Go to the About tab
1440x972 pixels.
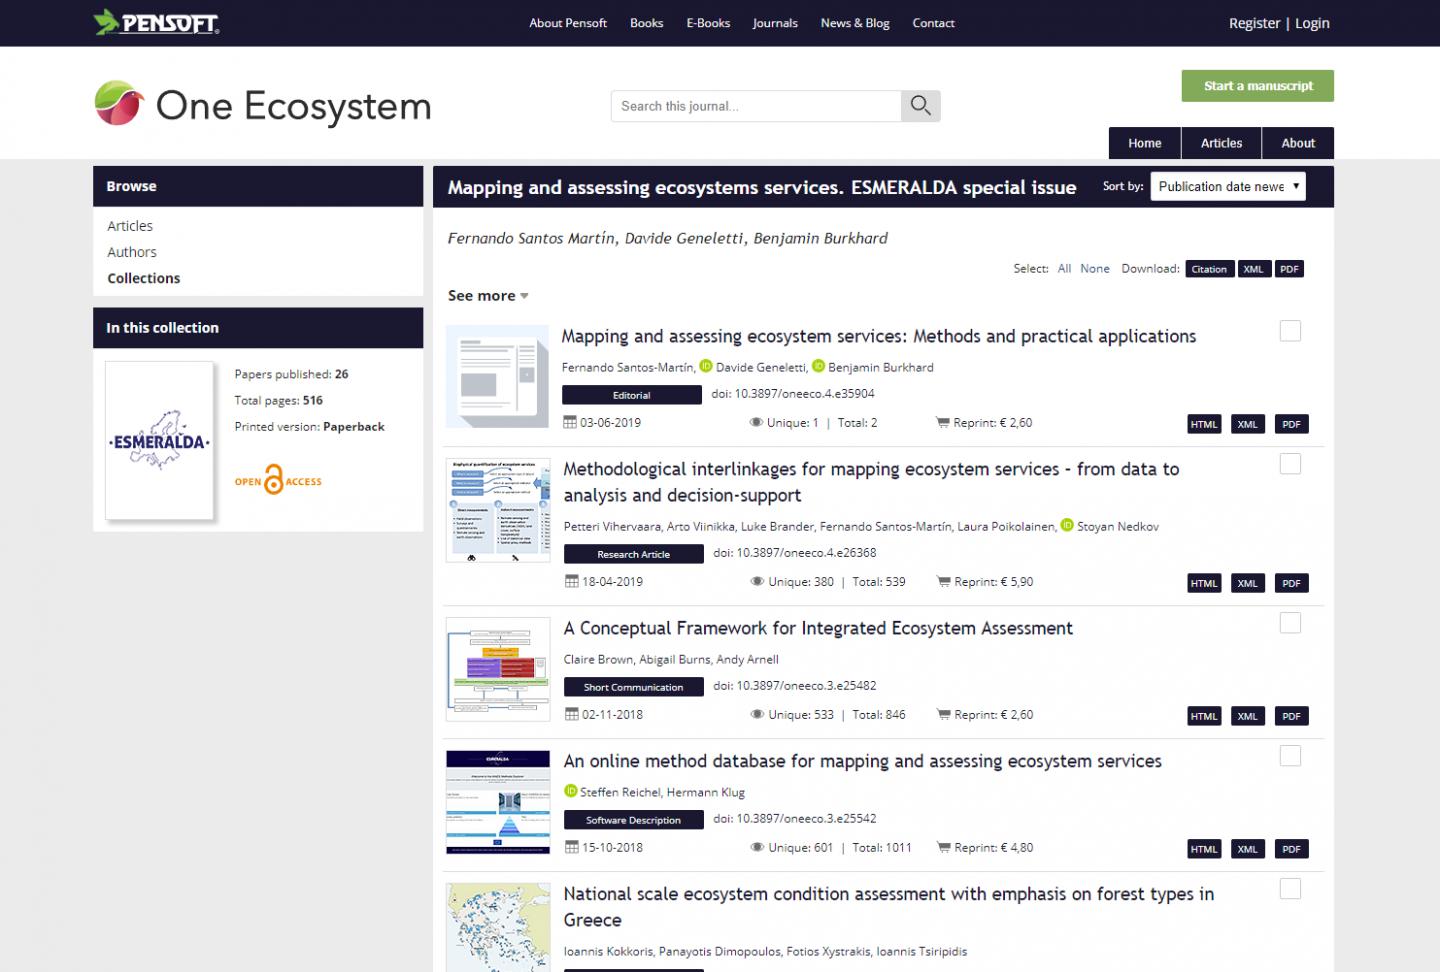[x=1298, y=143]
